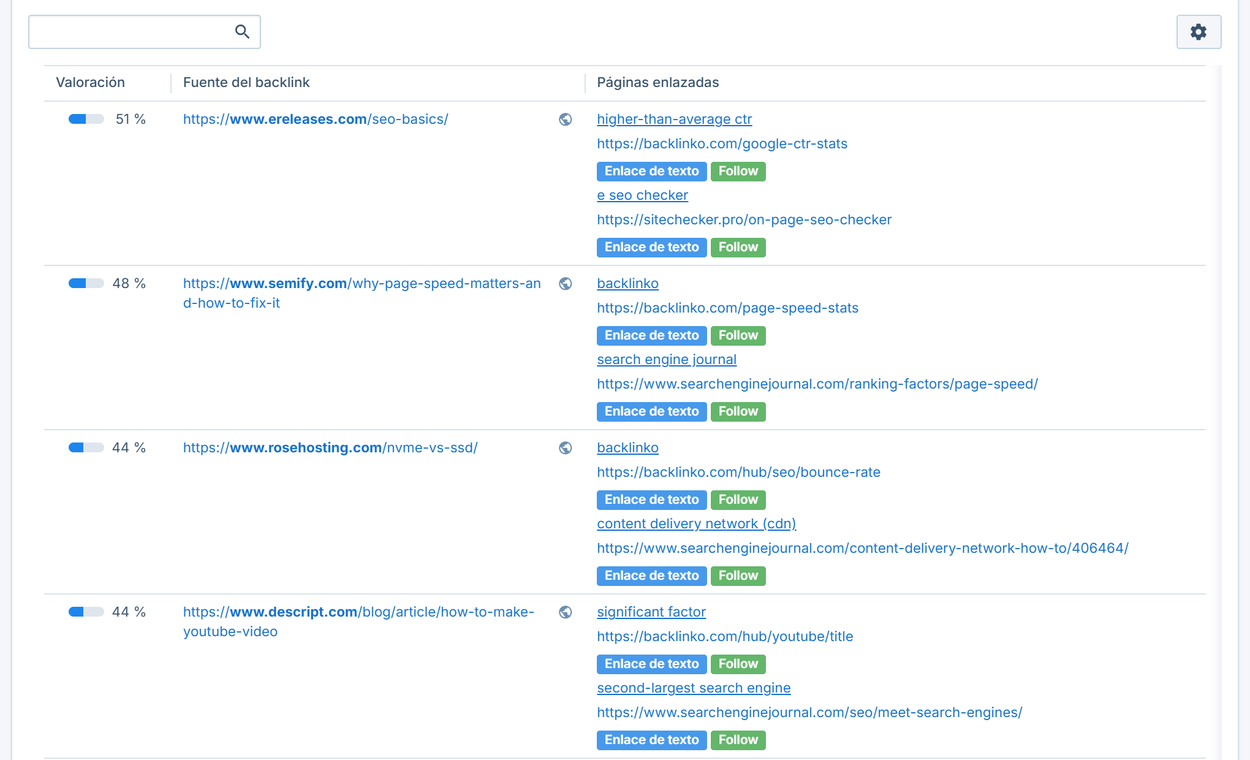The height and width of the screenshot is (760, 1250).
Task: Open the searchenginejournal.com ranking-factors/page-speed URL
Action: point(817,383)
